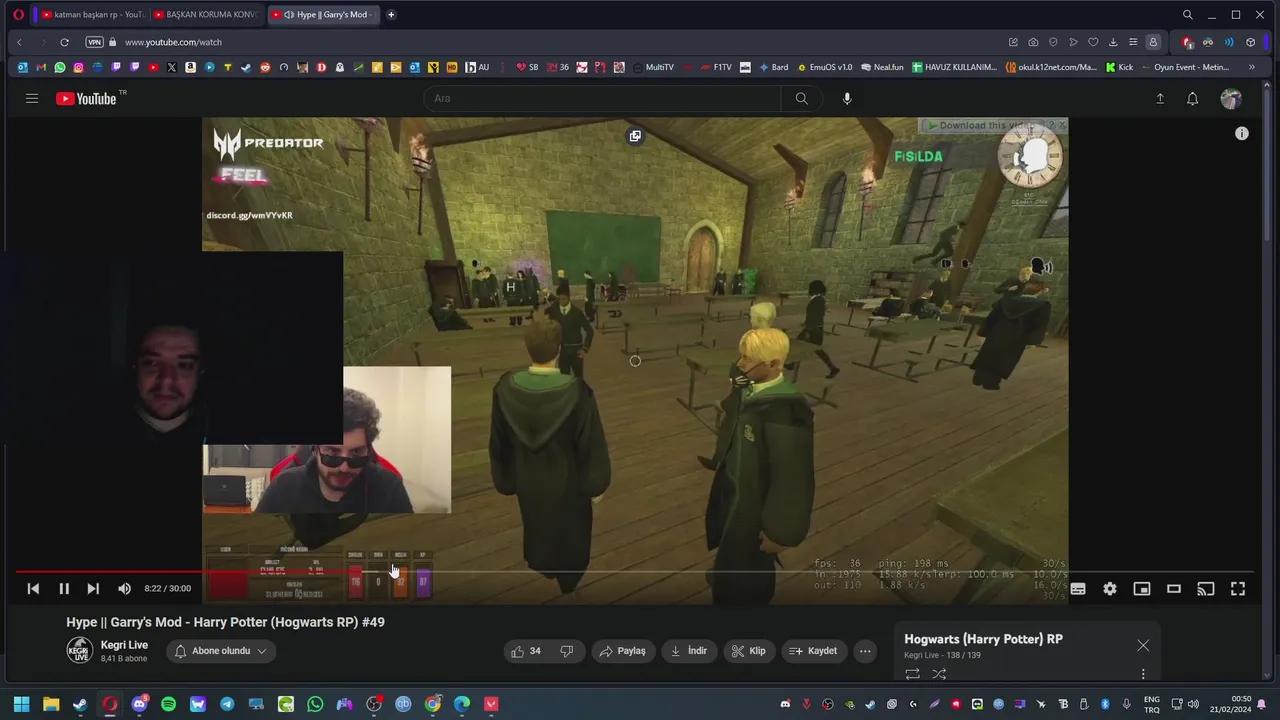Open the Kick bookmark

pyautogui.click(x=1119, y=67)
